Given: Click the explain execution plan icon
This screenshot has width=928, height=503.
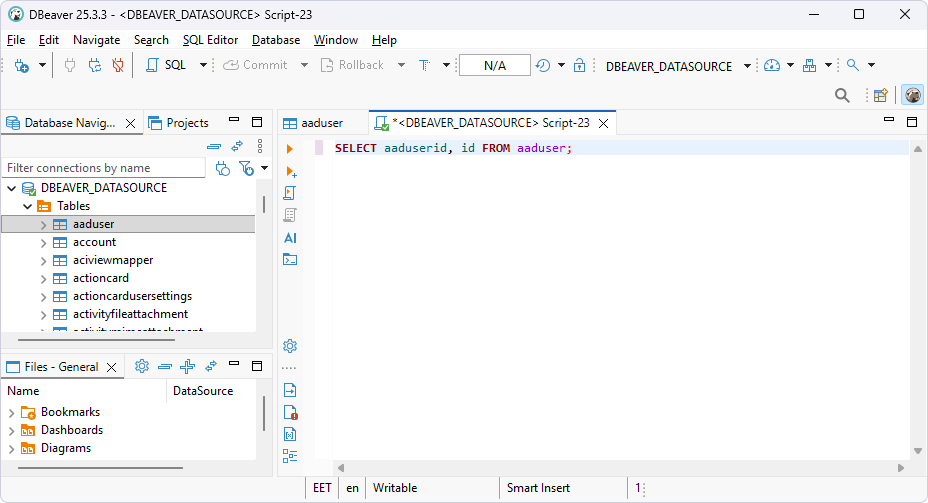Looking at the screenshot, I should pyautogui.click(x=290, y=215).
